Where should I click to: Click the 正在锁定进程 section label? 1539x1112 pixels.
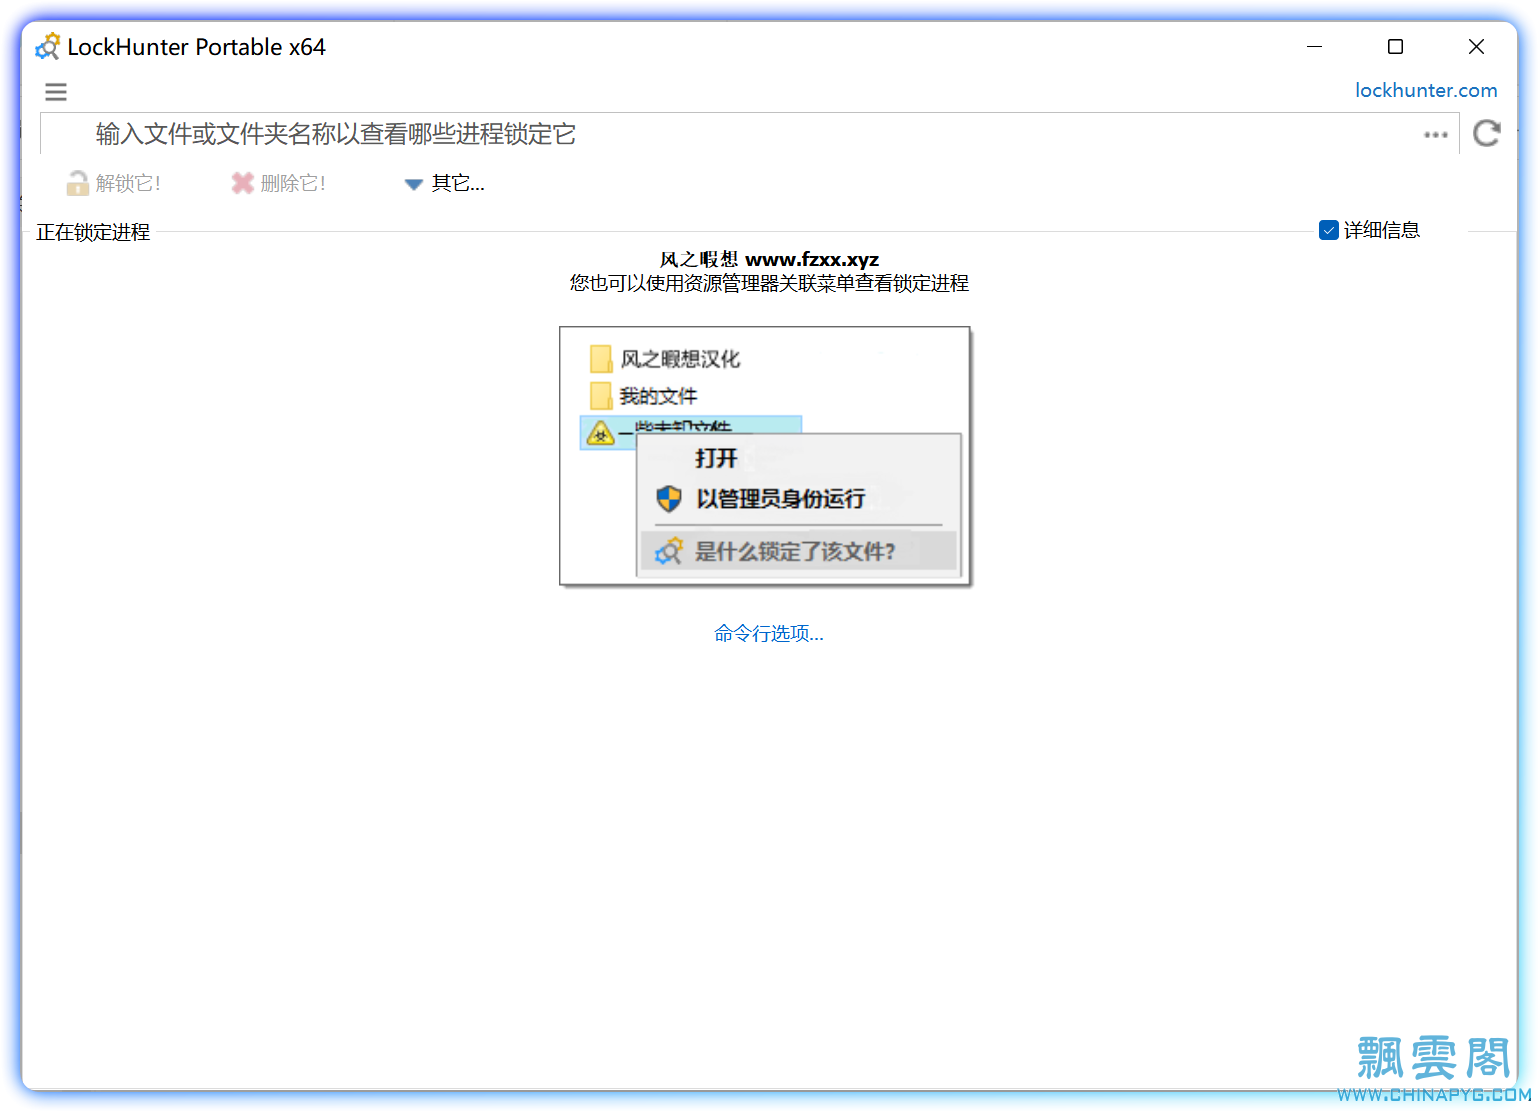pyautogui.click(x=93, y=232)
